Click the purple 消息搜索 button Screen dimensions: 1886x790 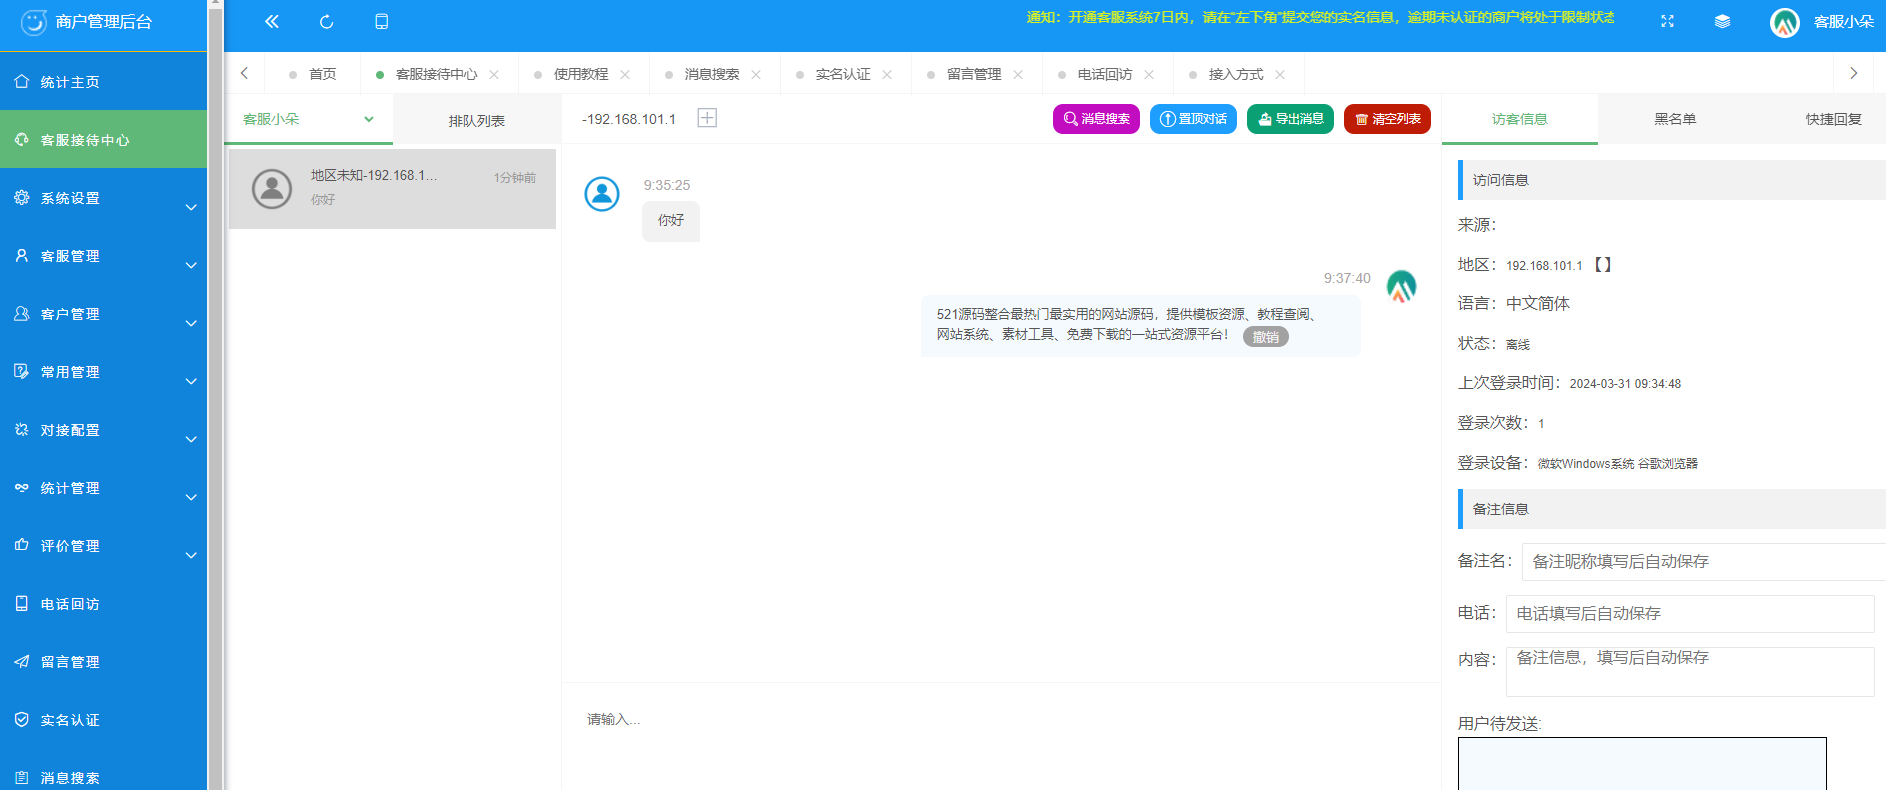point(1096,119)
